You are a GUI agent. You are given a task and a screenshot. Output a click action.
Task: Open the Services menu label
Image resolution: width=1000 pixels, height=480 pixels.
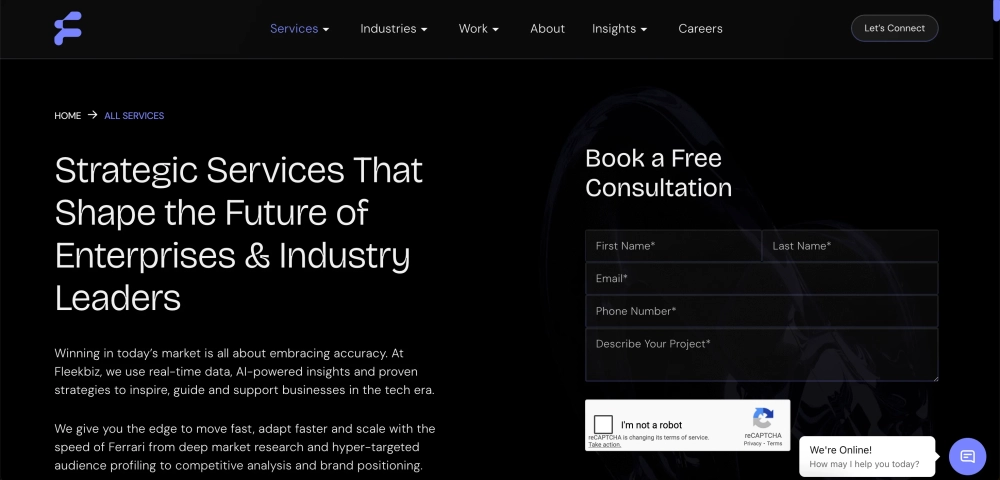coord(294,29)
